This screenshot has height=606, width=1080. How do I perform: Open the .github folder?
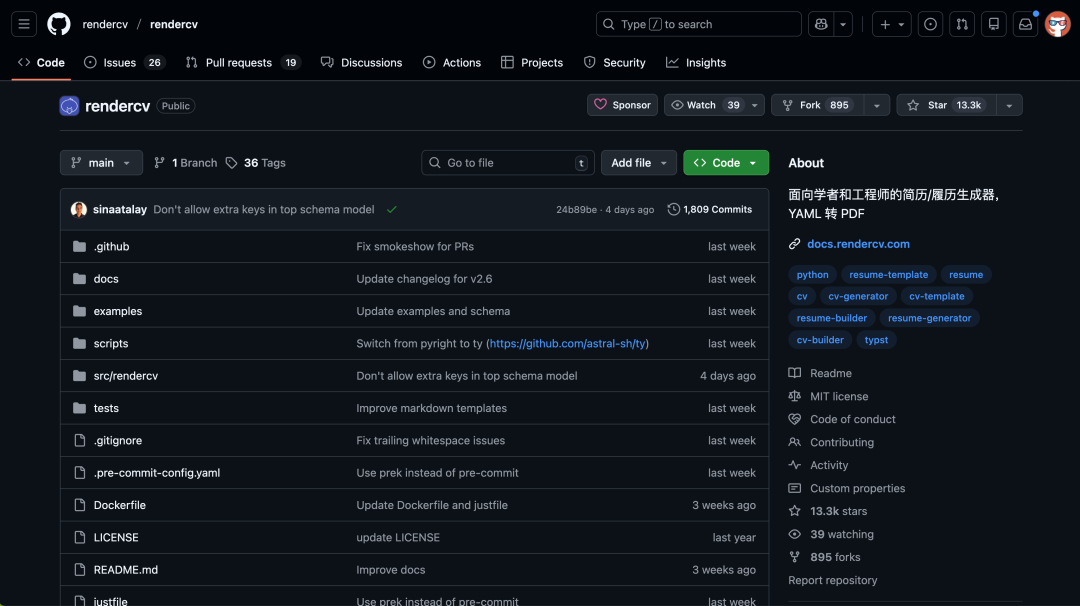tap(112, 247)
